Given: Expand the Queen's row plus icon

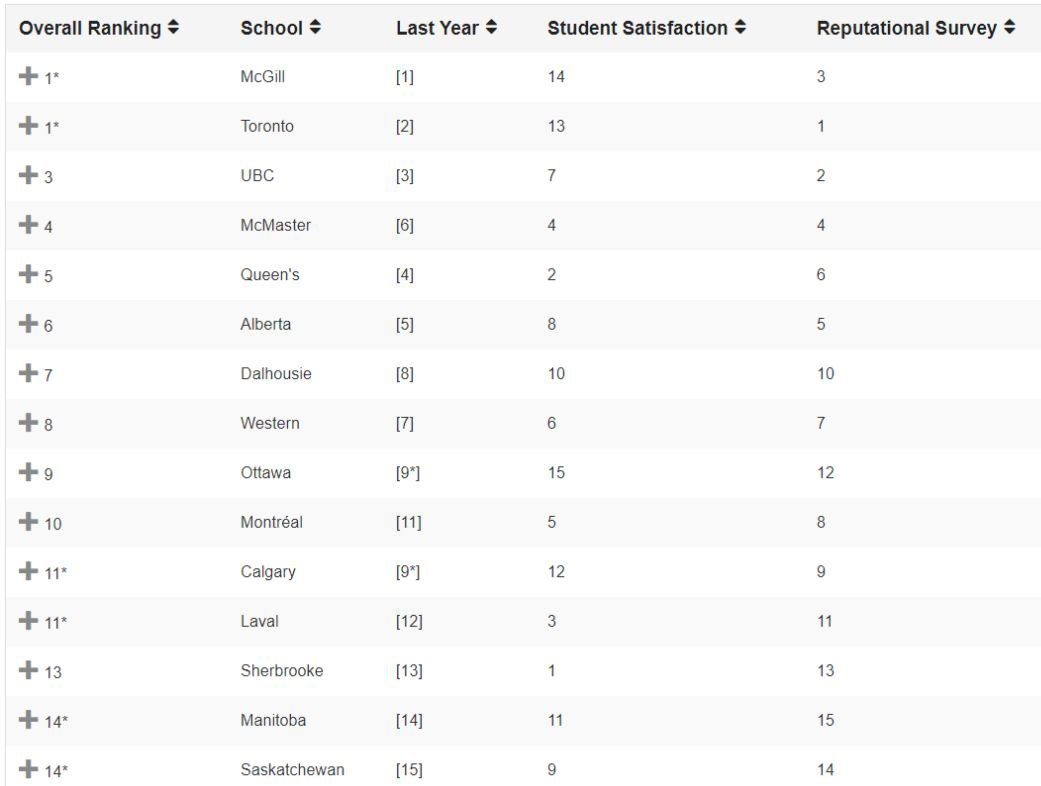Looking at the screenshot, I should [28, 274].
